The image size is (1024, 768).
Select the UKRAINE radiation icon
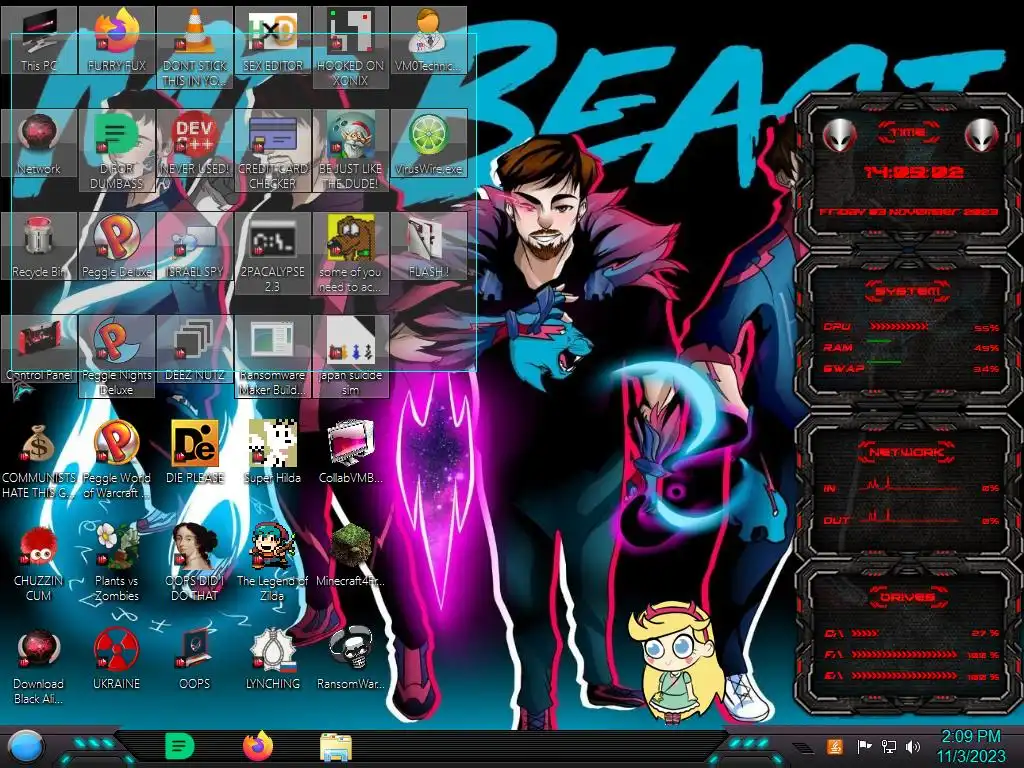117,659
